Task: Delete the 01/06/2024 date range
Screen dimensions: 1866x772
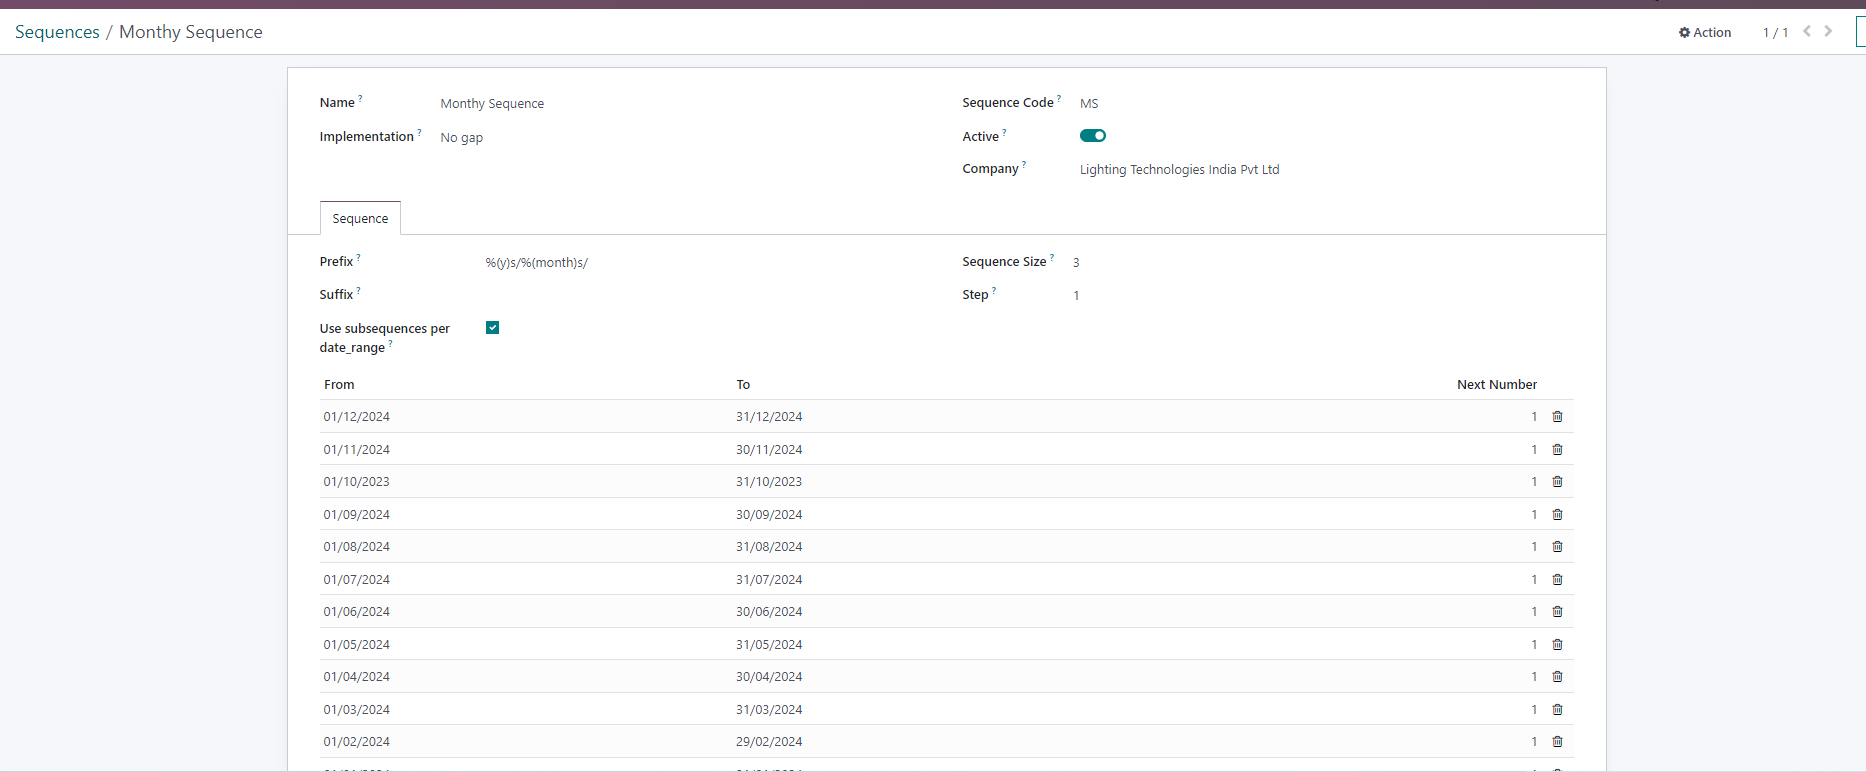Action: click(1557, 612)
